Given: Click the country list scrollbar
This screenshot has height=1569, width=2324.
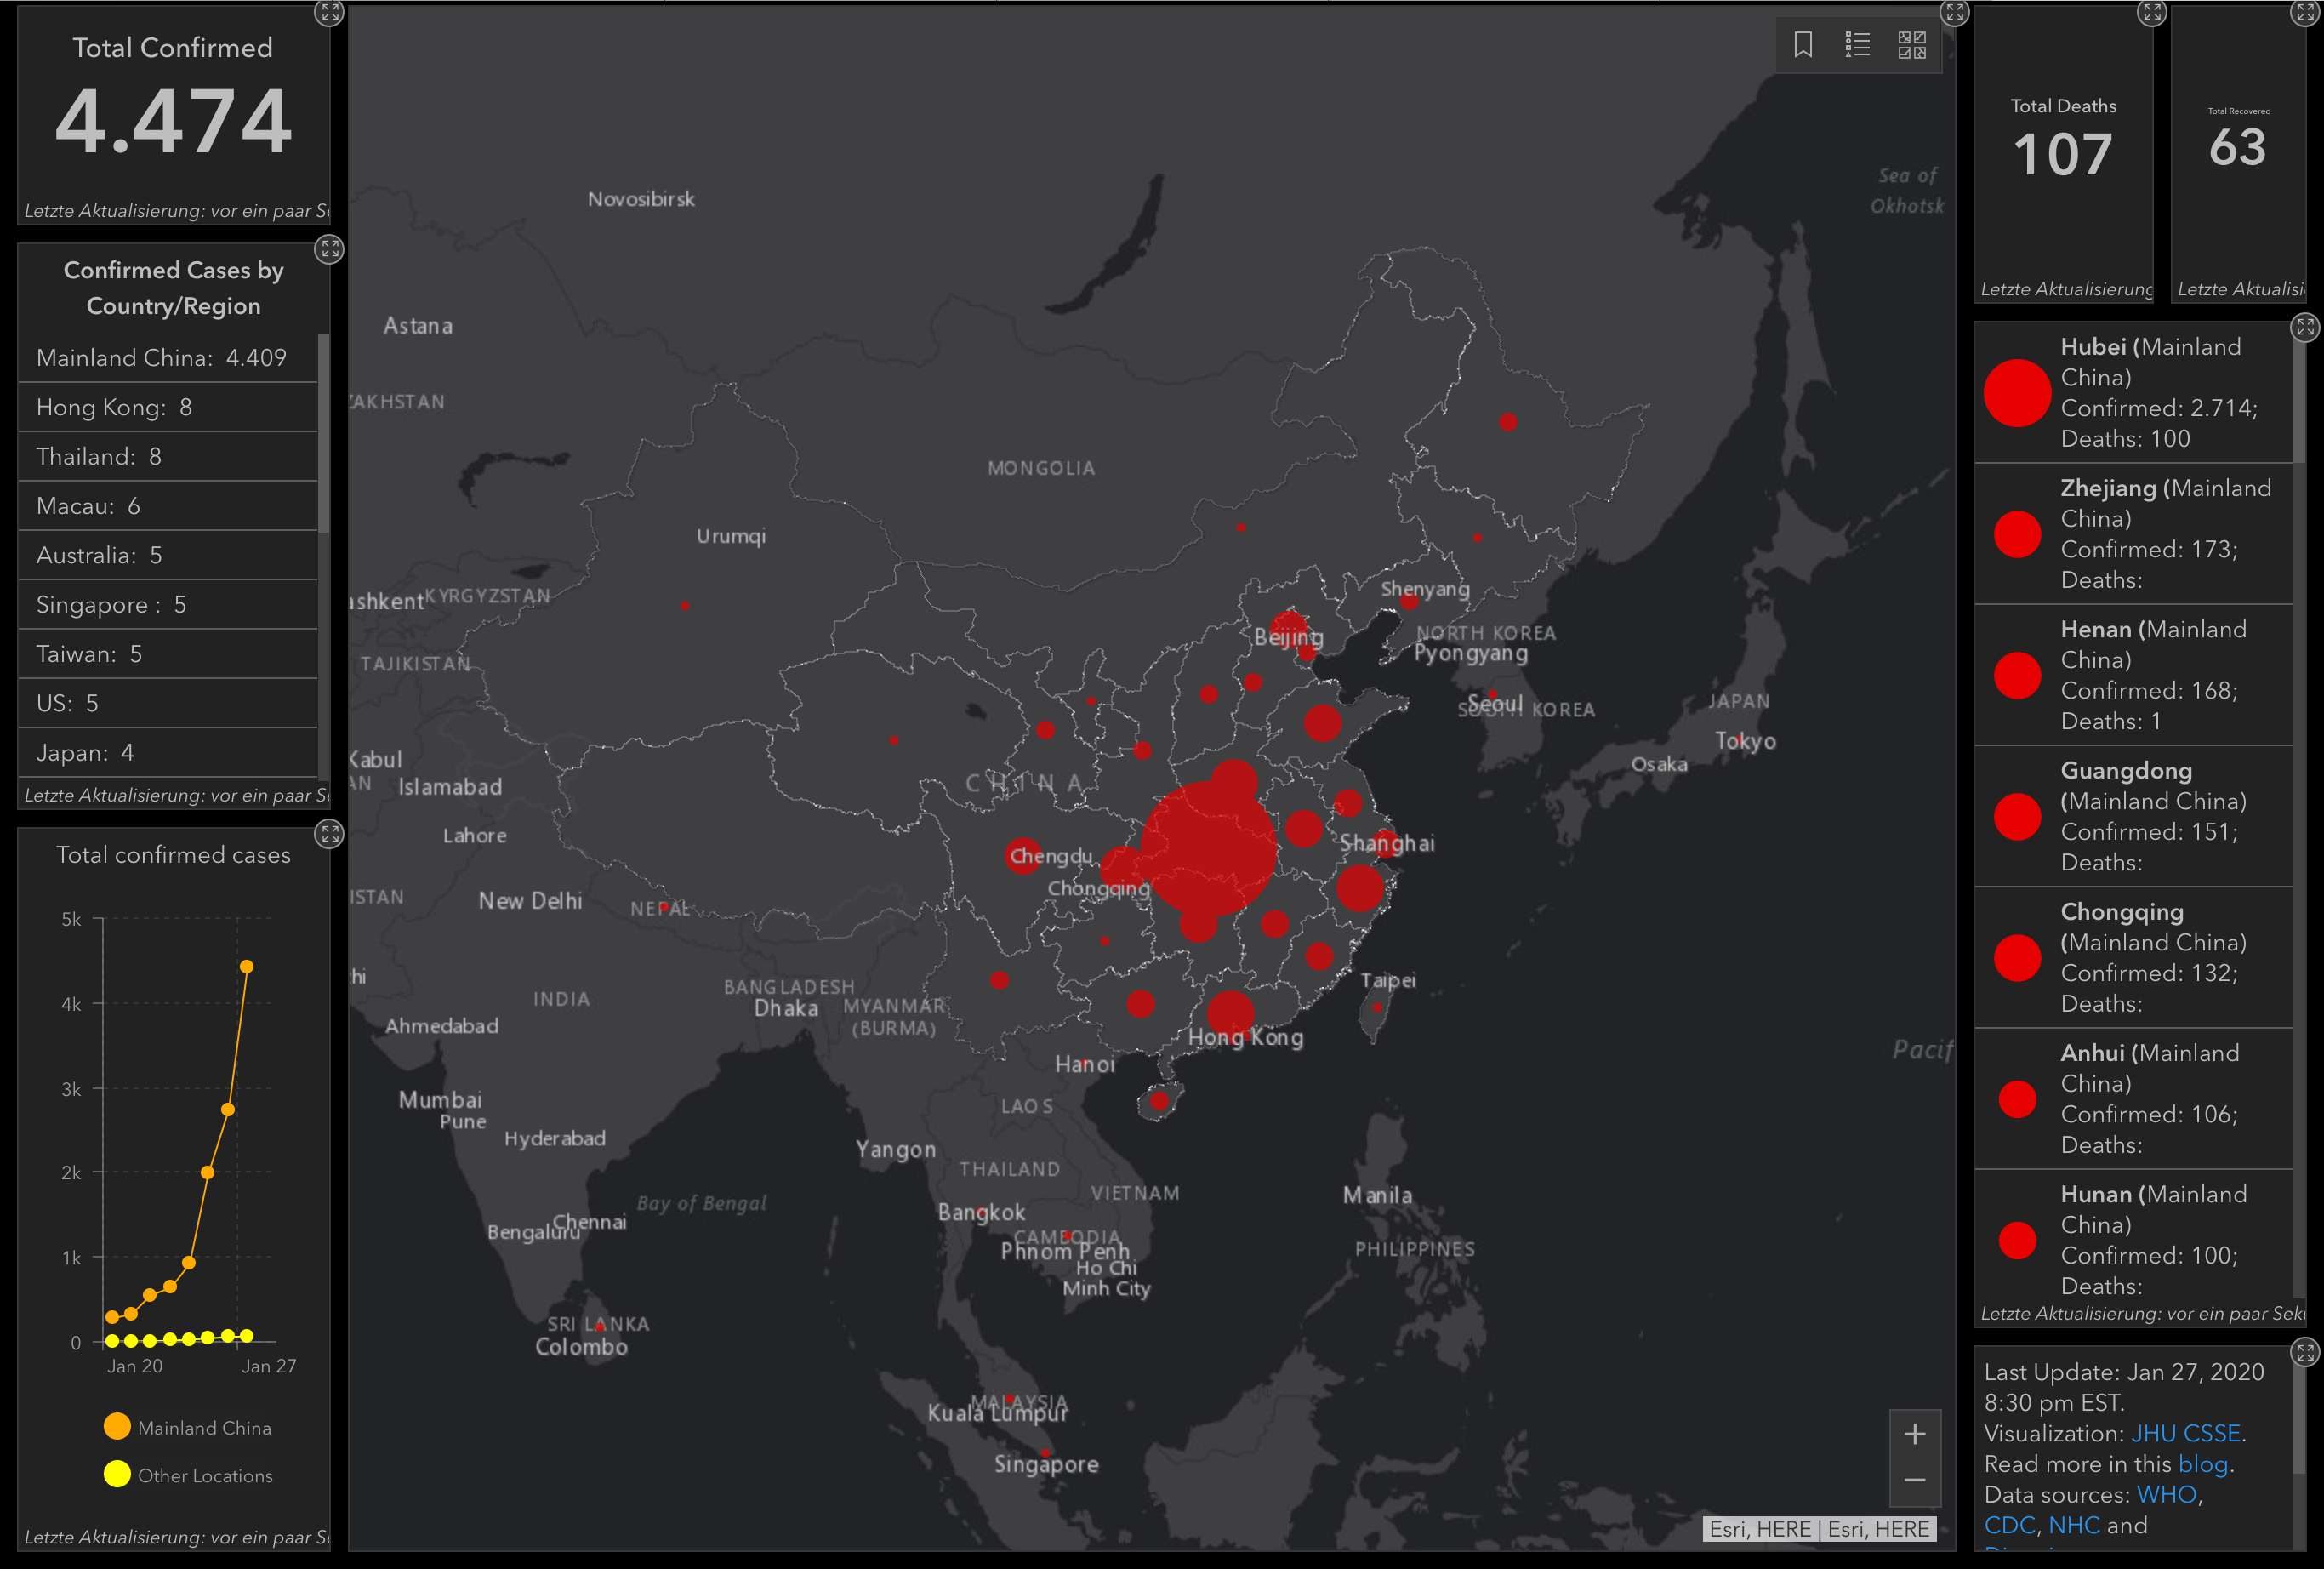Looking at the screenshot, I should (x=323, y=433).
